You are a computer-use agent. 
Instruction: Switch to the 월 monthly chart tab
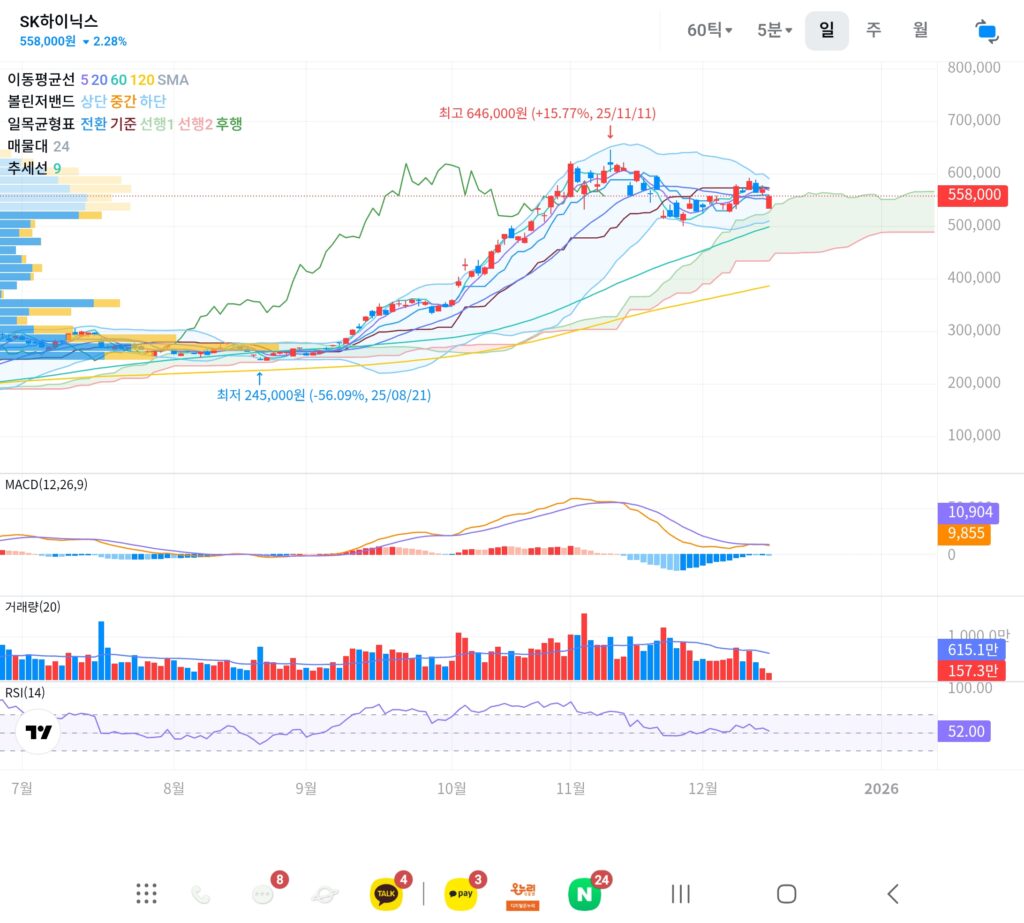(920, 30)
